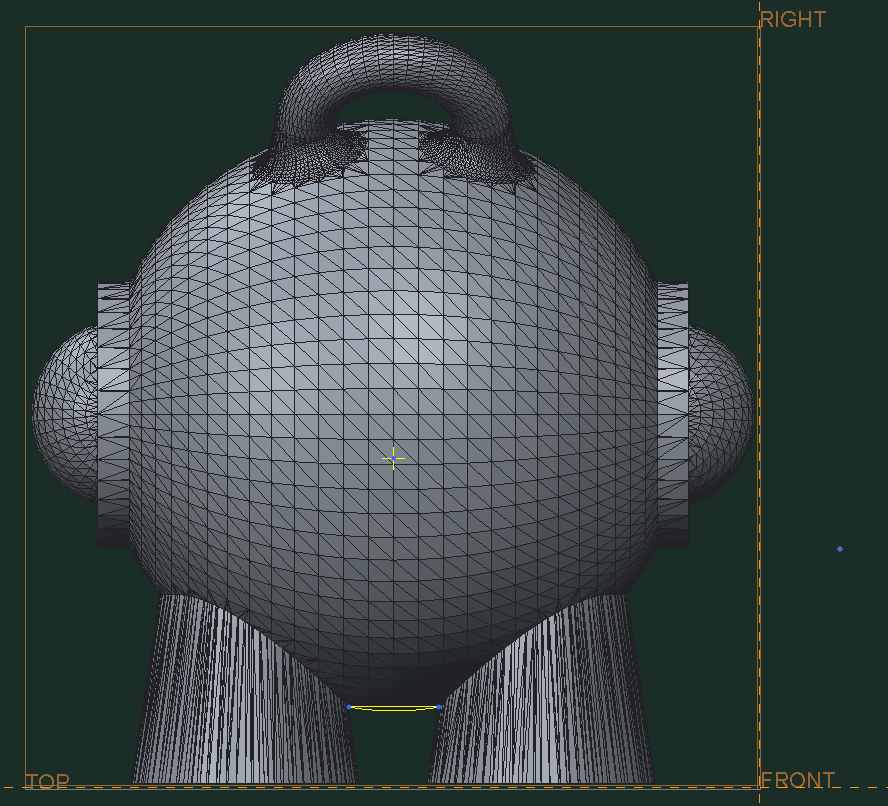Click the yellow crosshair at the sphere center
Image resolution: width=888 pixels, height=806 pixels.
click(393, 458)
